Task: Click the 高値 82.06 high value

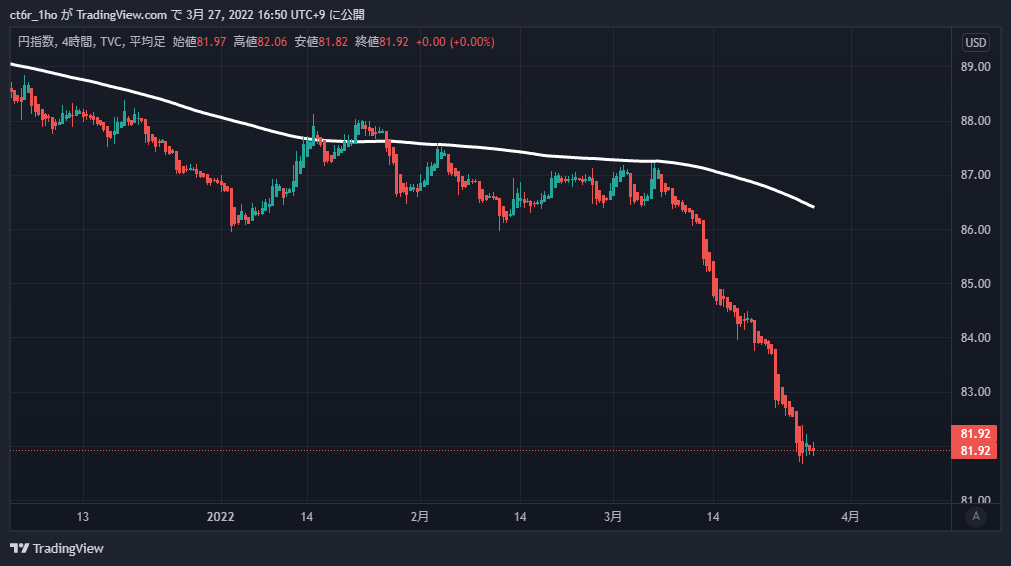Action: (260, 42)
